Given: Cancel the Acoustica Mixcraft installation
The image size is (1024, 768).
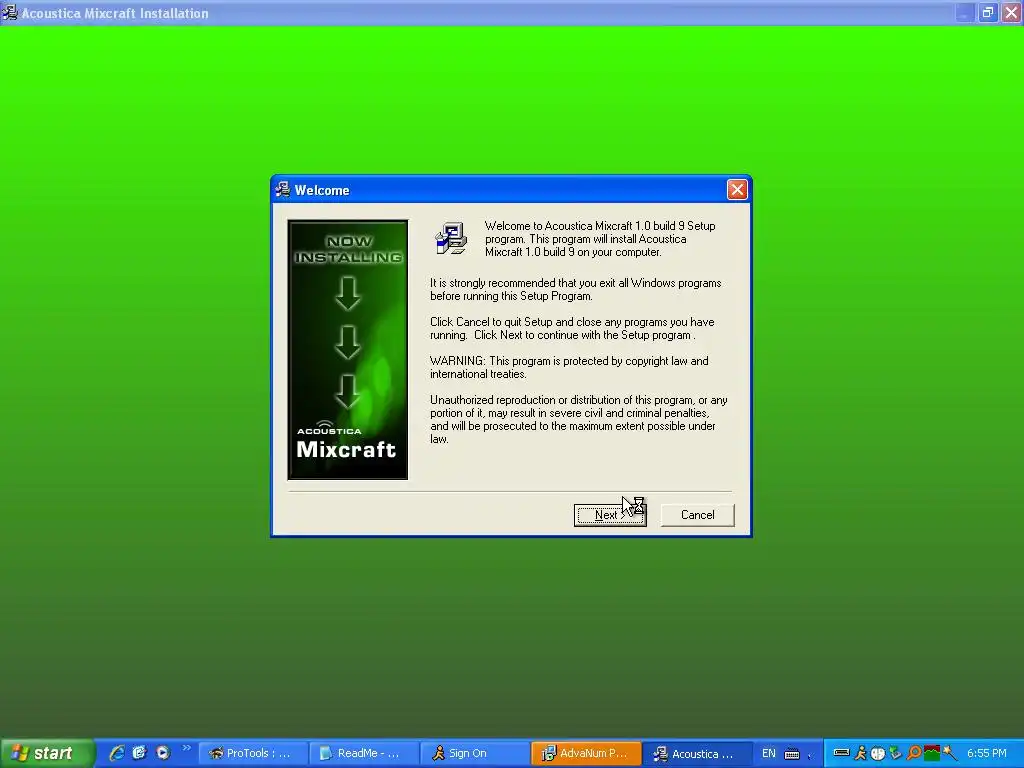Looking at the screenshot, I should point(697,515).
